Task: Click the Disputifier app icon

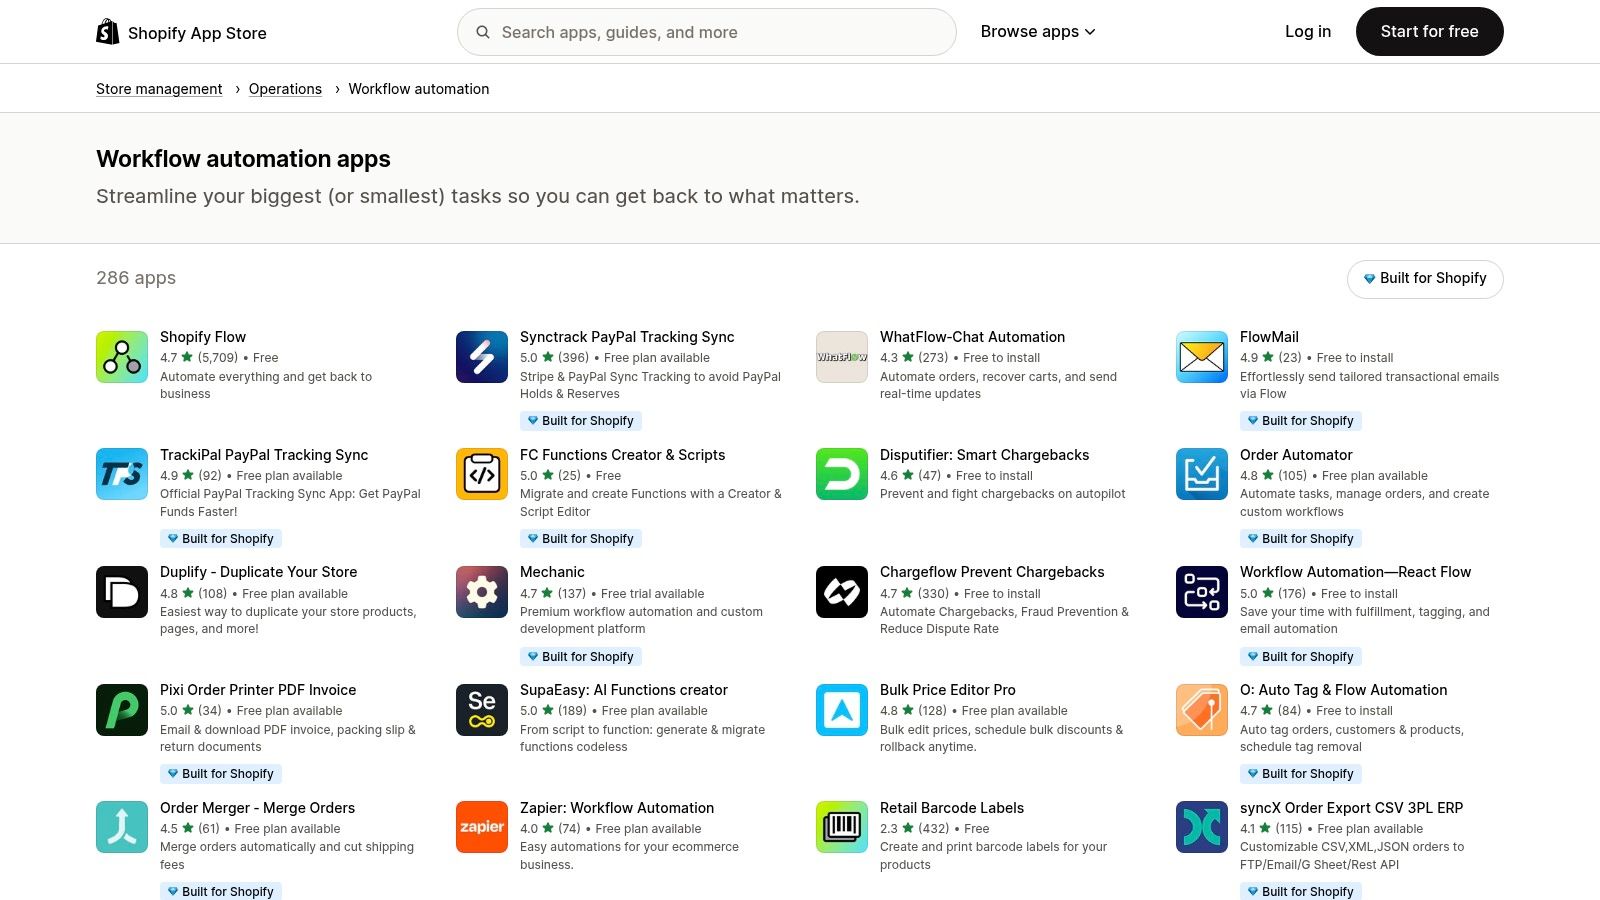Action: click(841, 474)
